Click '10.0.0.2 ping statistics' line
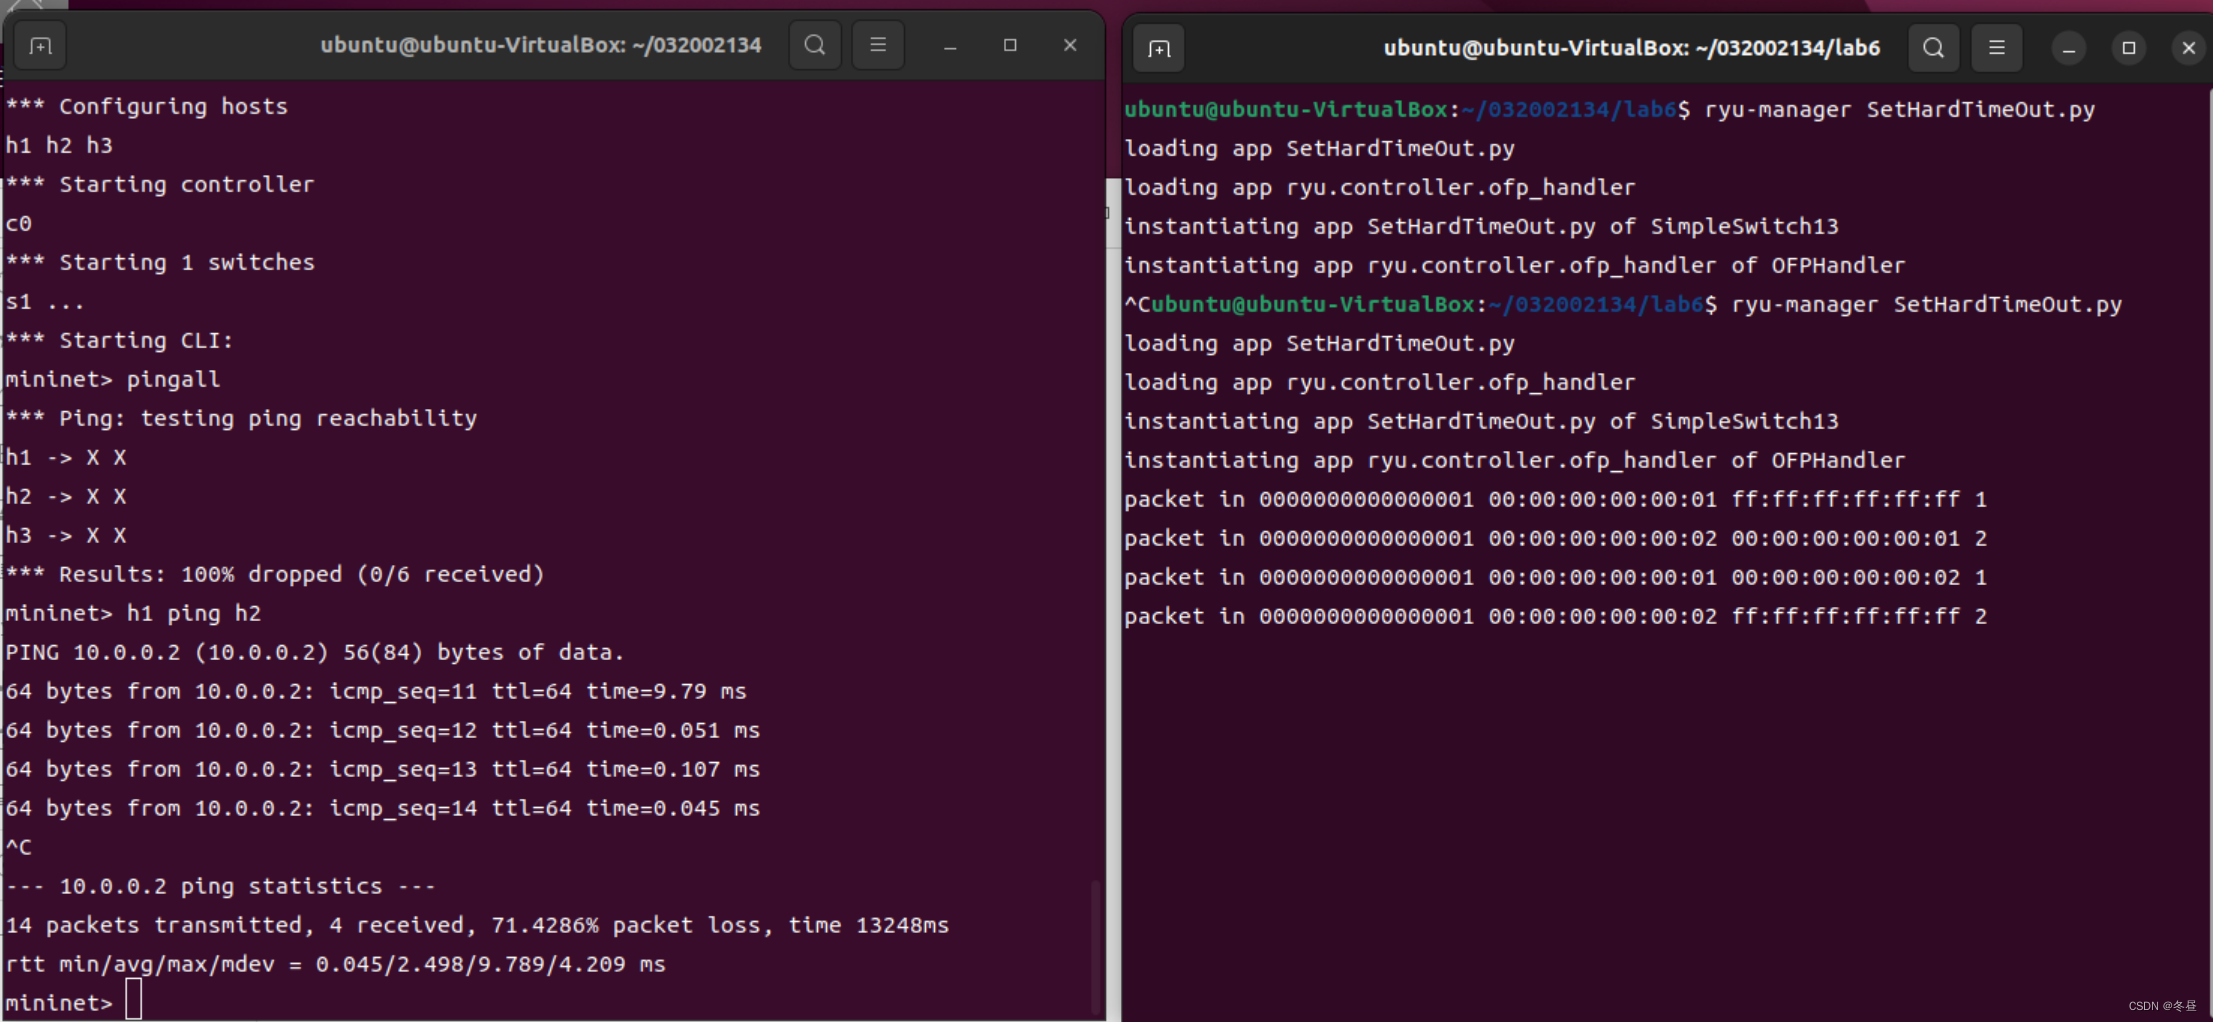Screen dimensions: 2213x1022 pyautogui.click(x=221, y=886)
